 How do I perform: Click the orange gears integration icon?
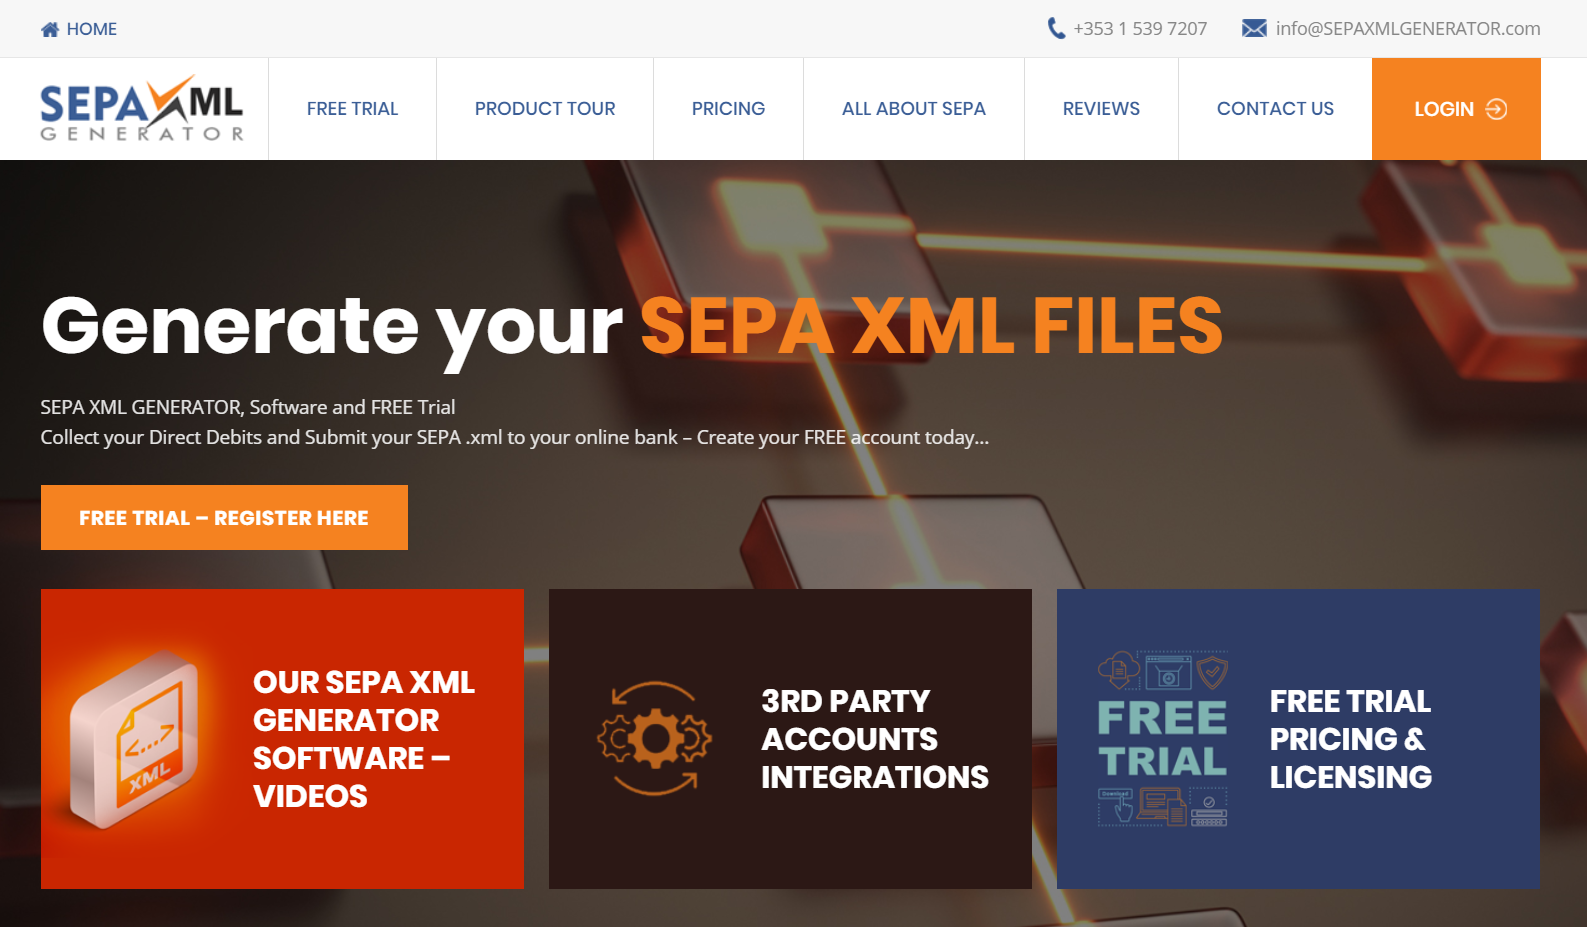[654, 738]
